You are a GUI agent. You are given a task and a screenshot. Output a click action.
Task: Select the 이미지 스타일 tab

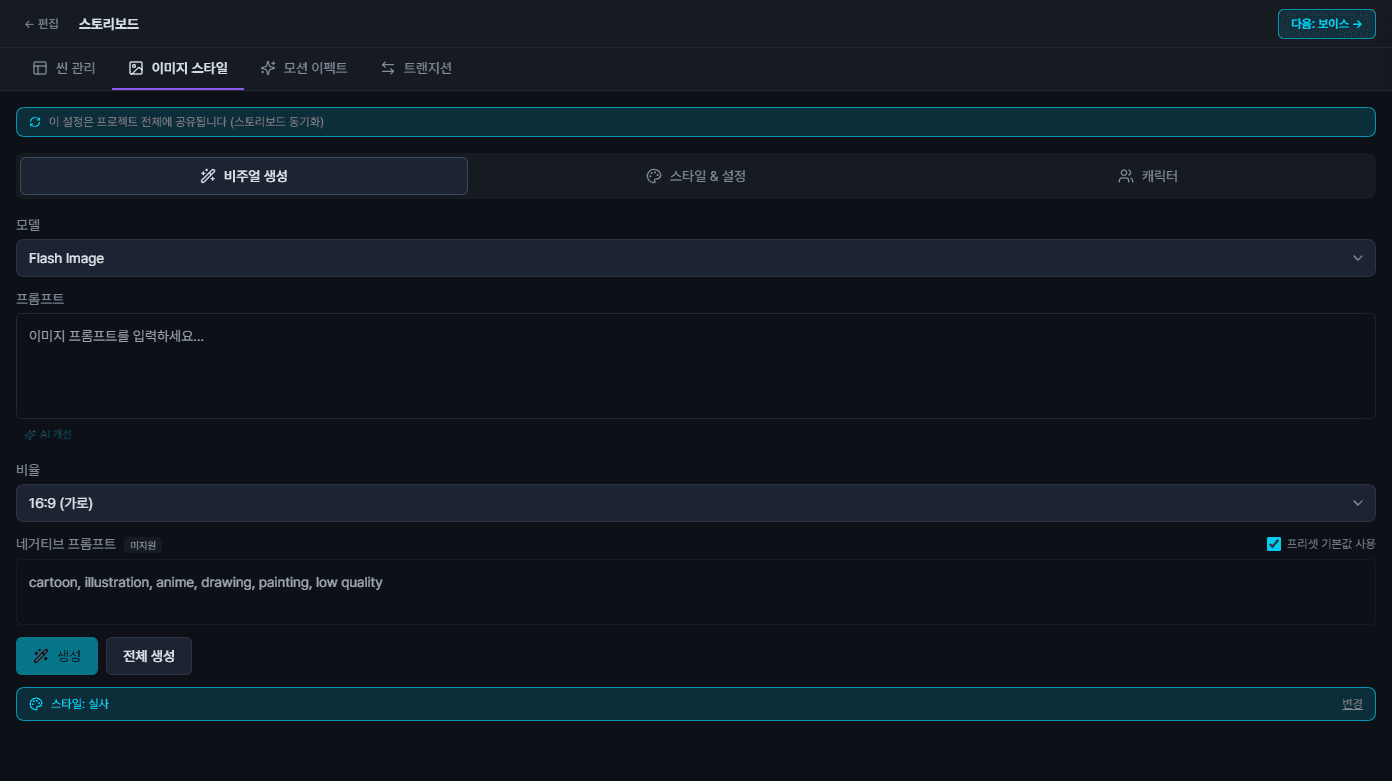point(178,68)
